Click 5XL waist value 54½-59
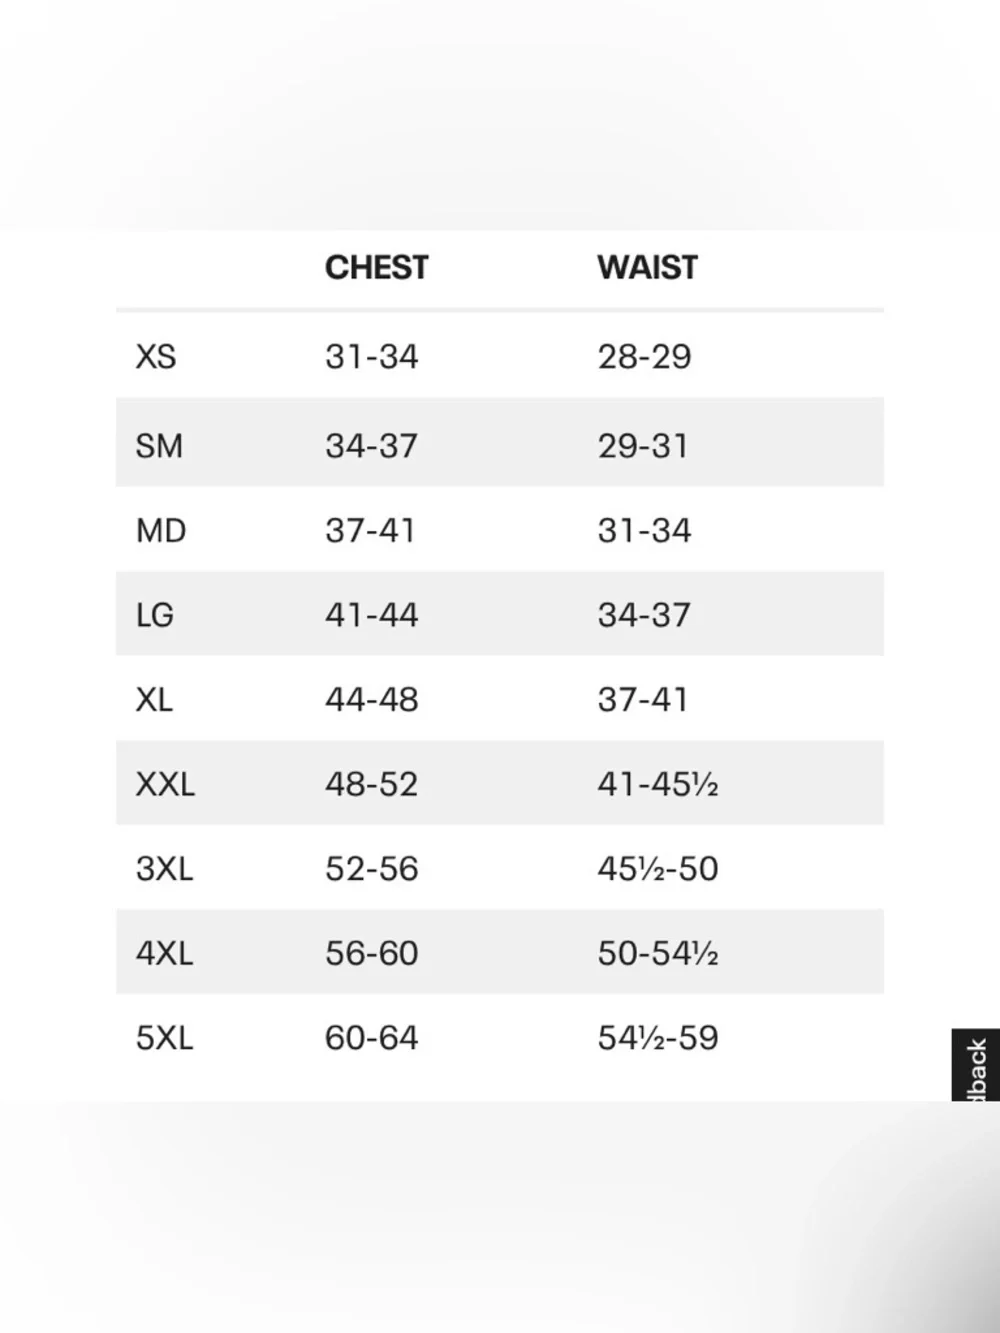 pyautogui.click(x=657, y=1038)
